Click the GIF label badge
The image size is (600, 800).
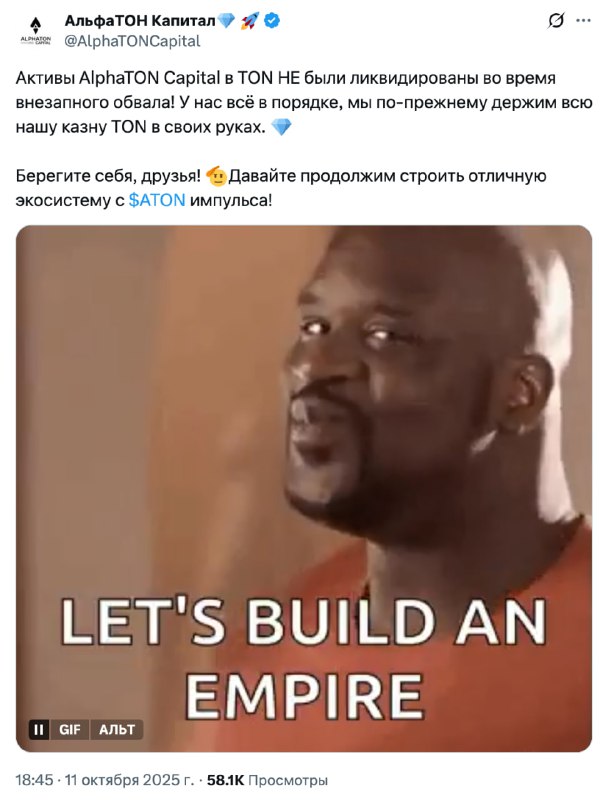[69, 730]
